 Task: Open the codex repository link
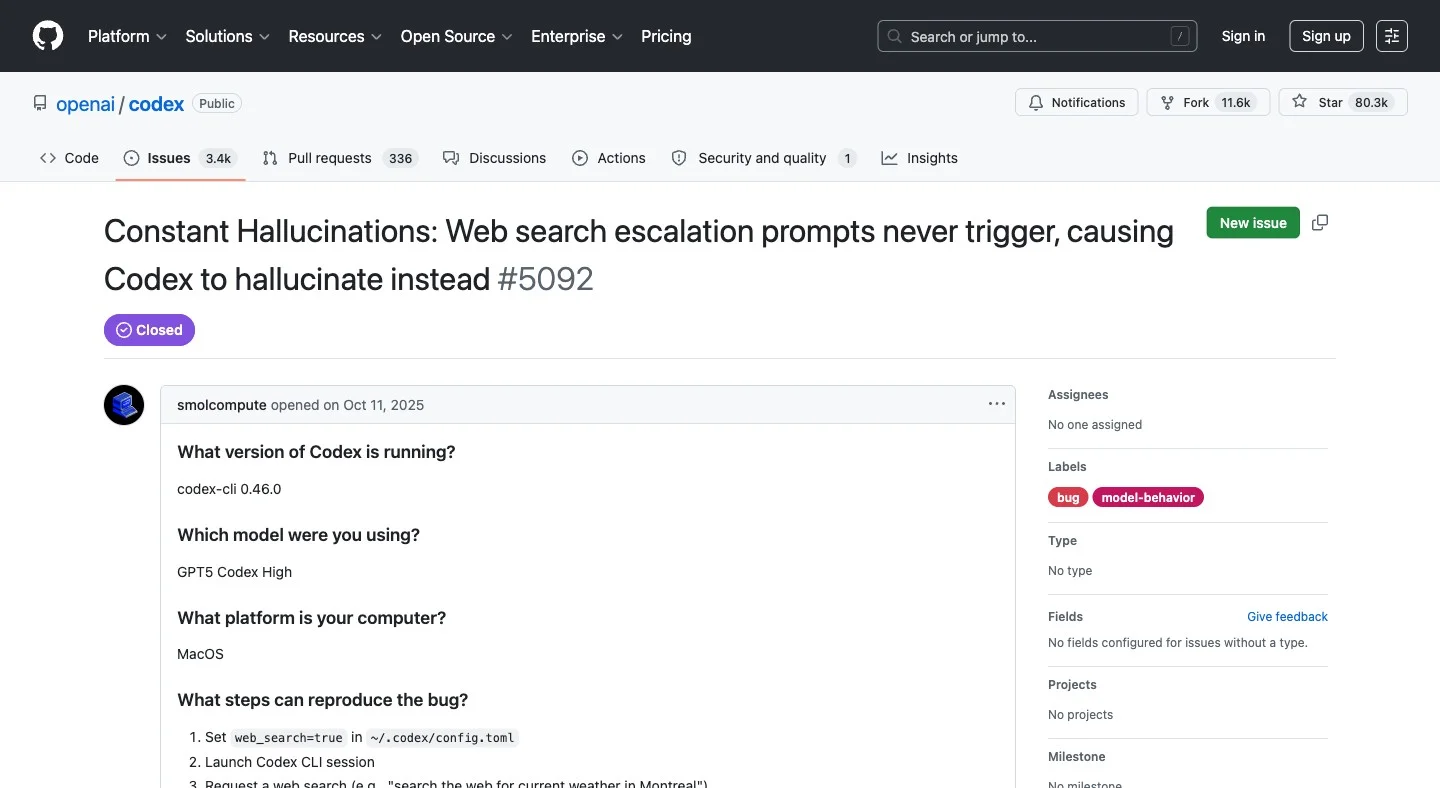pyautogui.click(x=156, y=104)
